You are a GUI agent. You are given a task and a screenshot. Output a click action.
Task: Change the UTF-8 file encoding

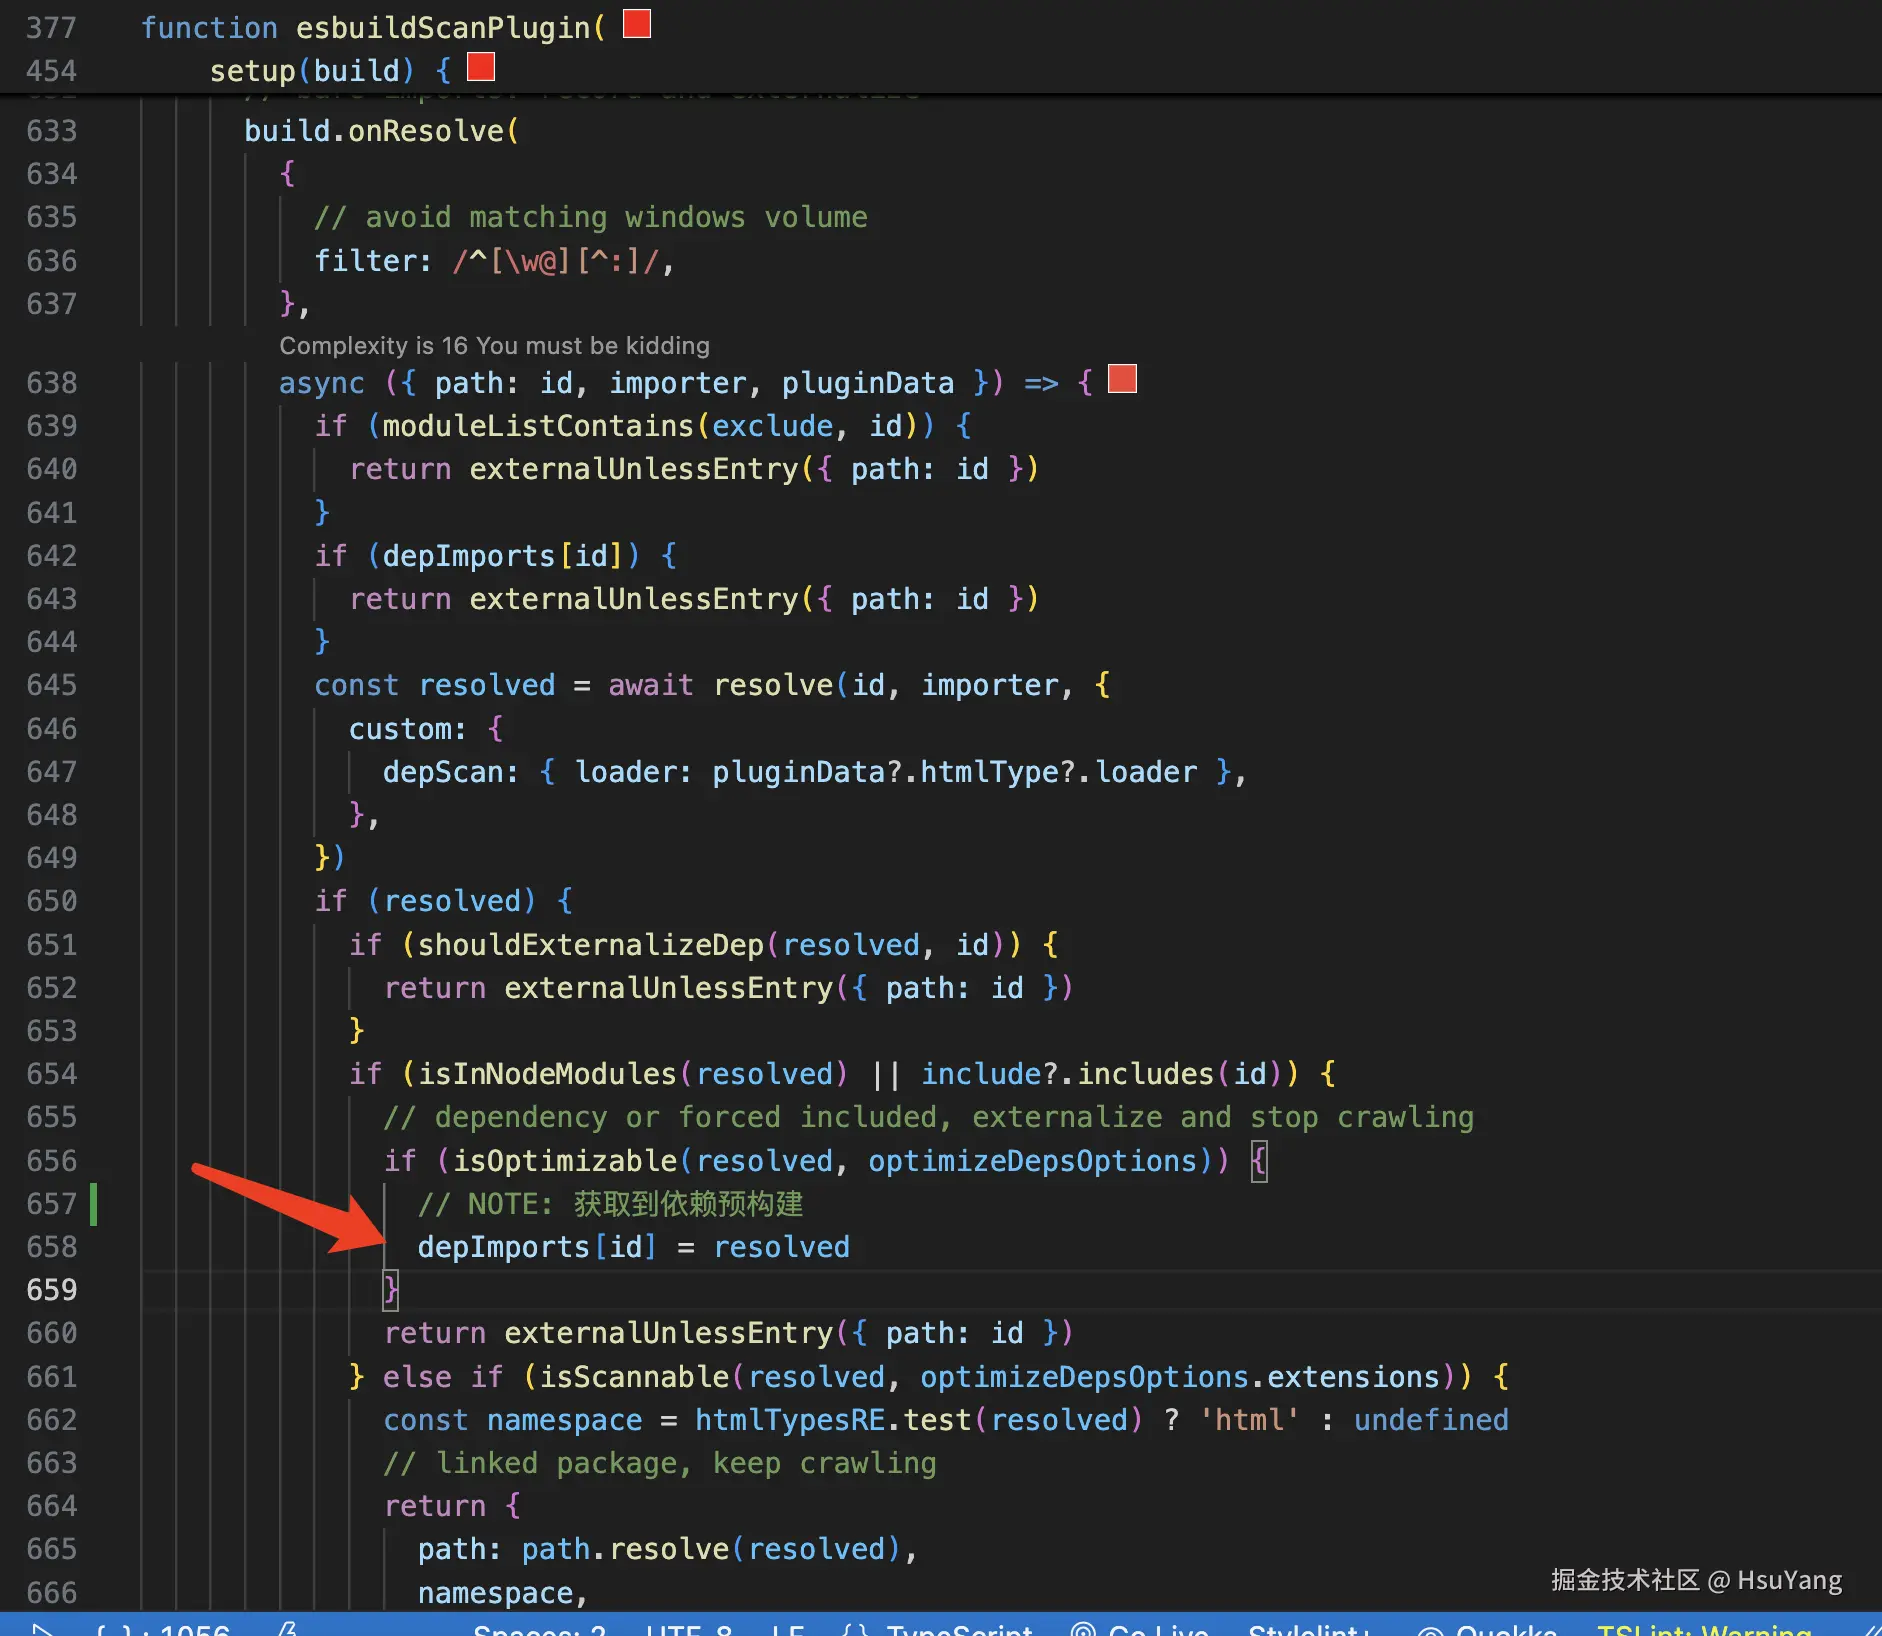pyautogui.click(x=689, y=1629)
